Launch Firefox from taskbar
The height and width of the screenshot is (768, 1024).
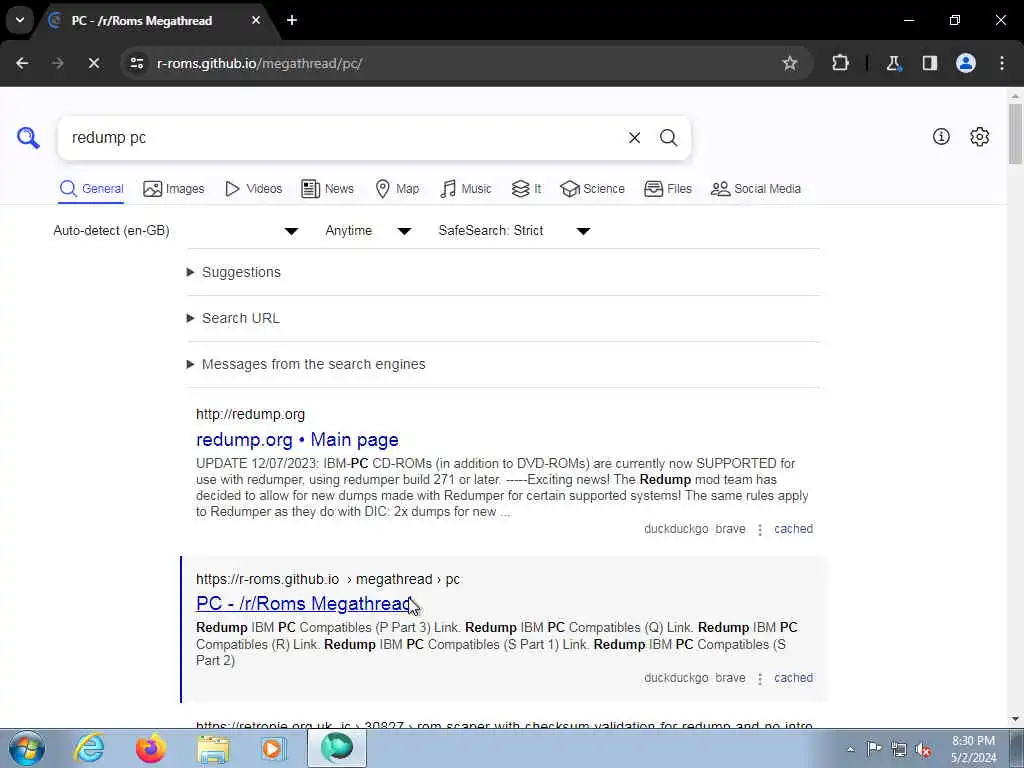(151, 748)
